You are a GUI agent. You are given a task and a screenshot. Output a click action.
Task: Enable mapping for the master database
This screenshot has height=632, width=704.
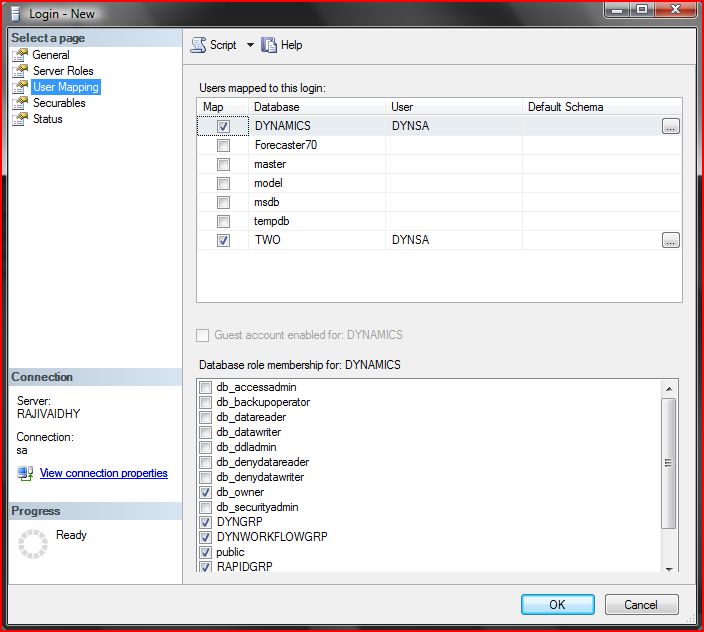223,164
